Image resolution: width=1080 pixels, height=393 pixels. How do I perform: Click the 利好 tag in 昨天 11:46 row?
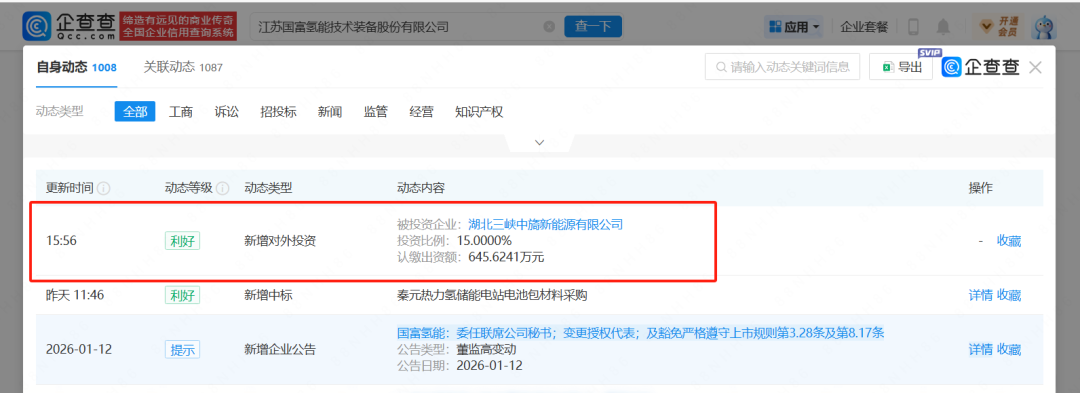[x=182, y=295]
